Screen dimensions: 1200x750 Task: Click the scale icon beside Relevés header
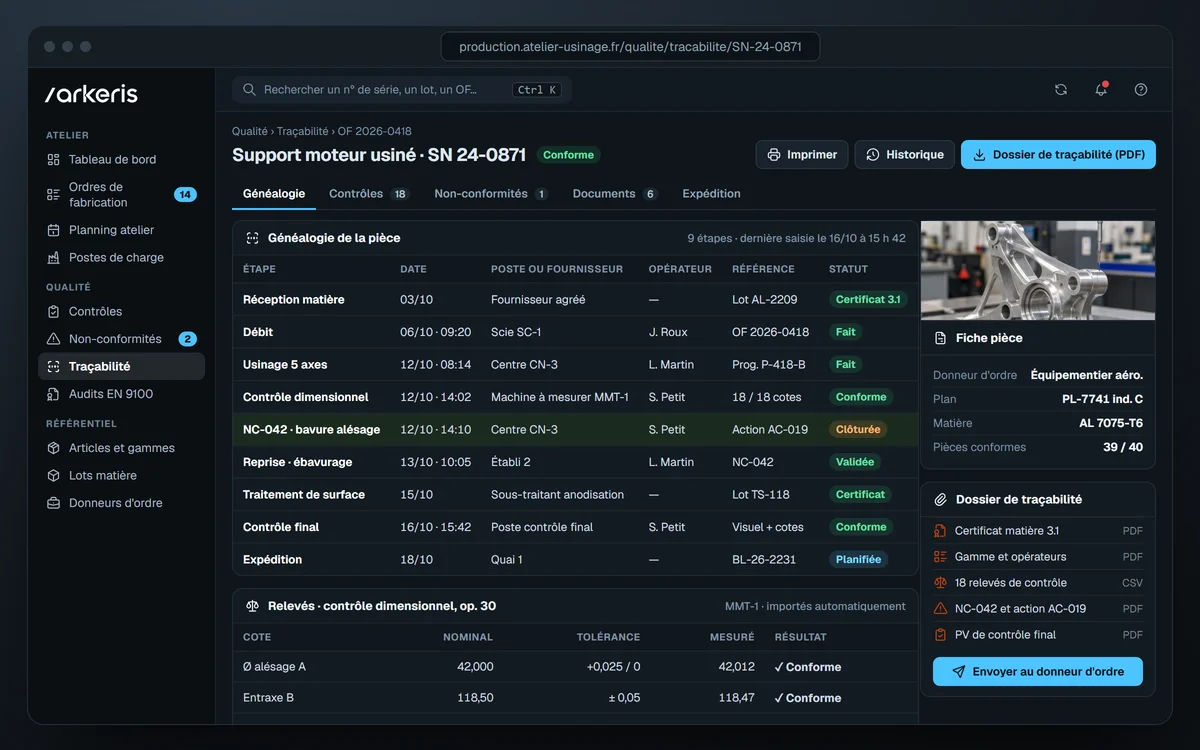pyautogui.click(x=253, y=606)
